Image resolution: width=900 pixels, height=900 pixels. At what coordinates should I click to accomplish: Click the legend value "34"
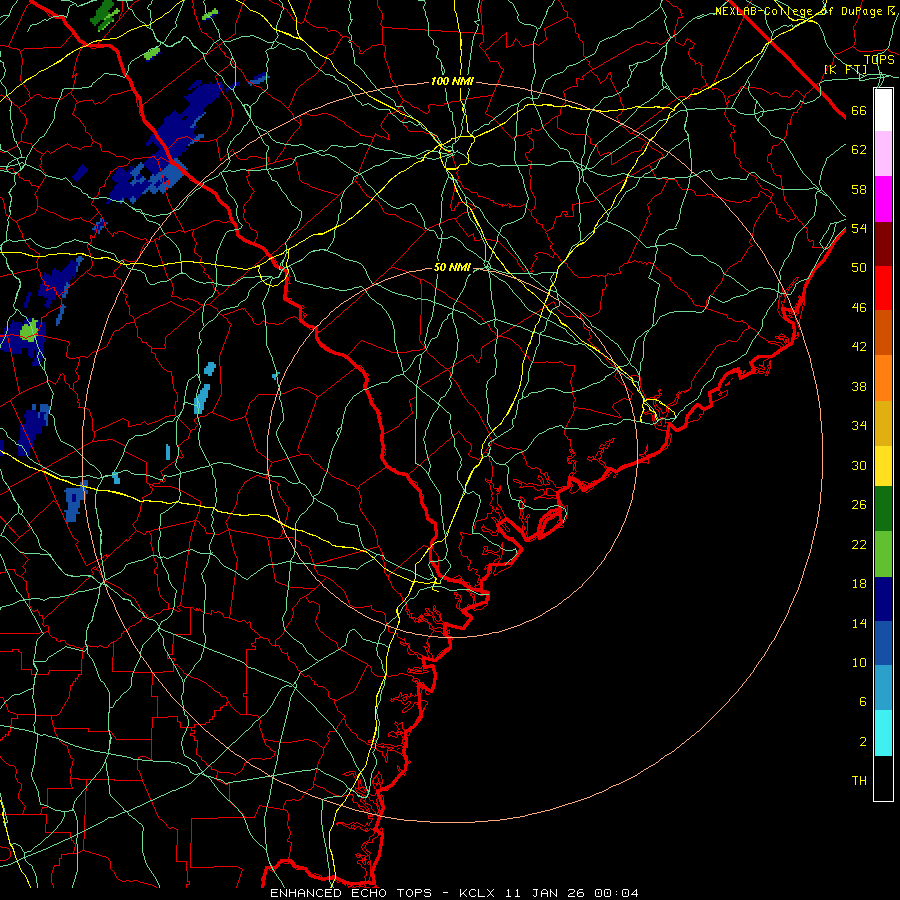coord(859,425)
